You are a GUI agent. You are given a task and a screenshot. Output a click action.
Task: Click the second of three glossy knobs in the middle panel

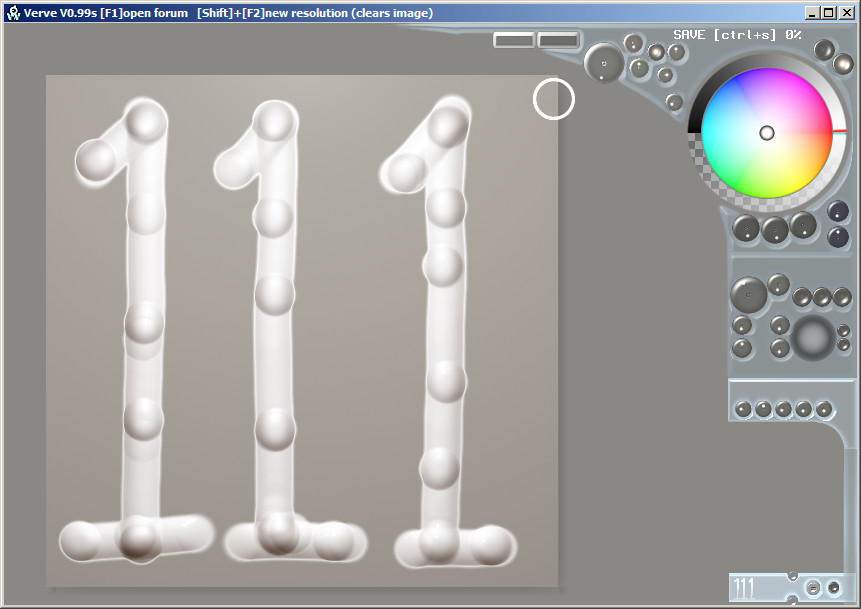pos(822,297)
